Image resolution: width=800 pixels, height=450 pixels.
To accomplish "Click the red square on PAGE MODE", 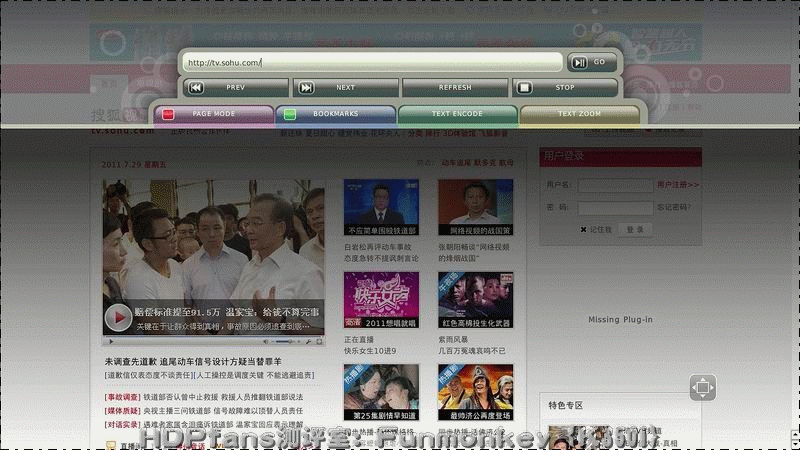I will (168, 114).
